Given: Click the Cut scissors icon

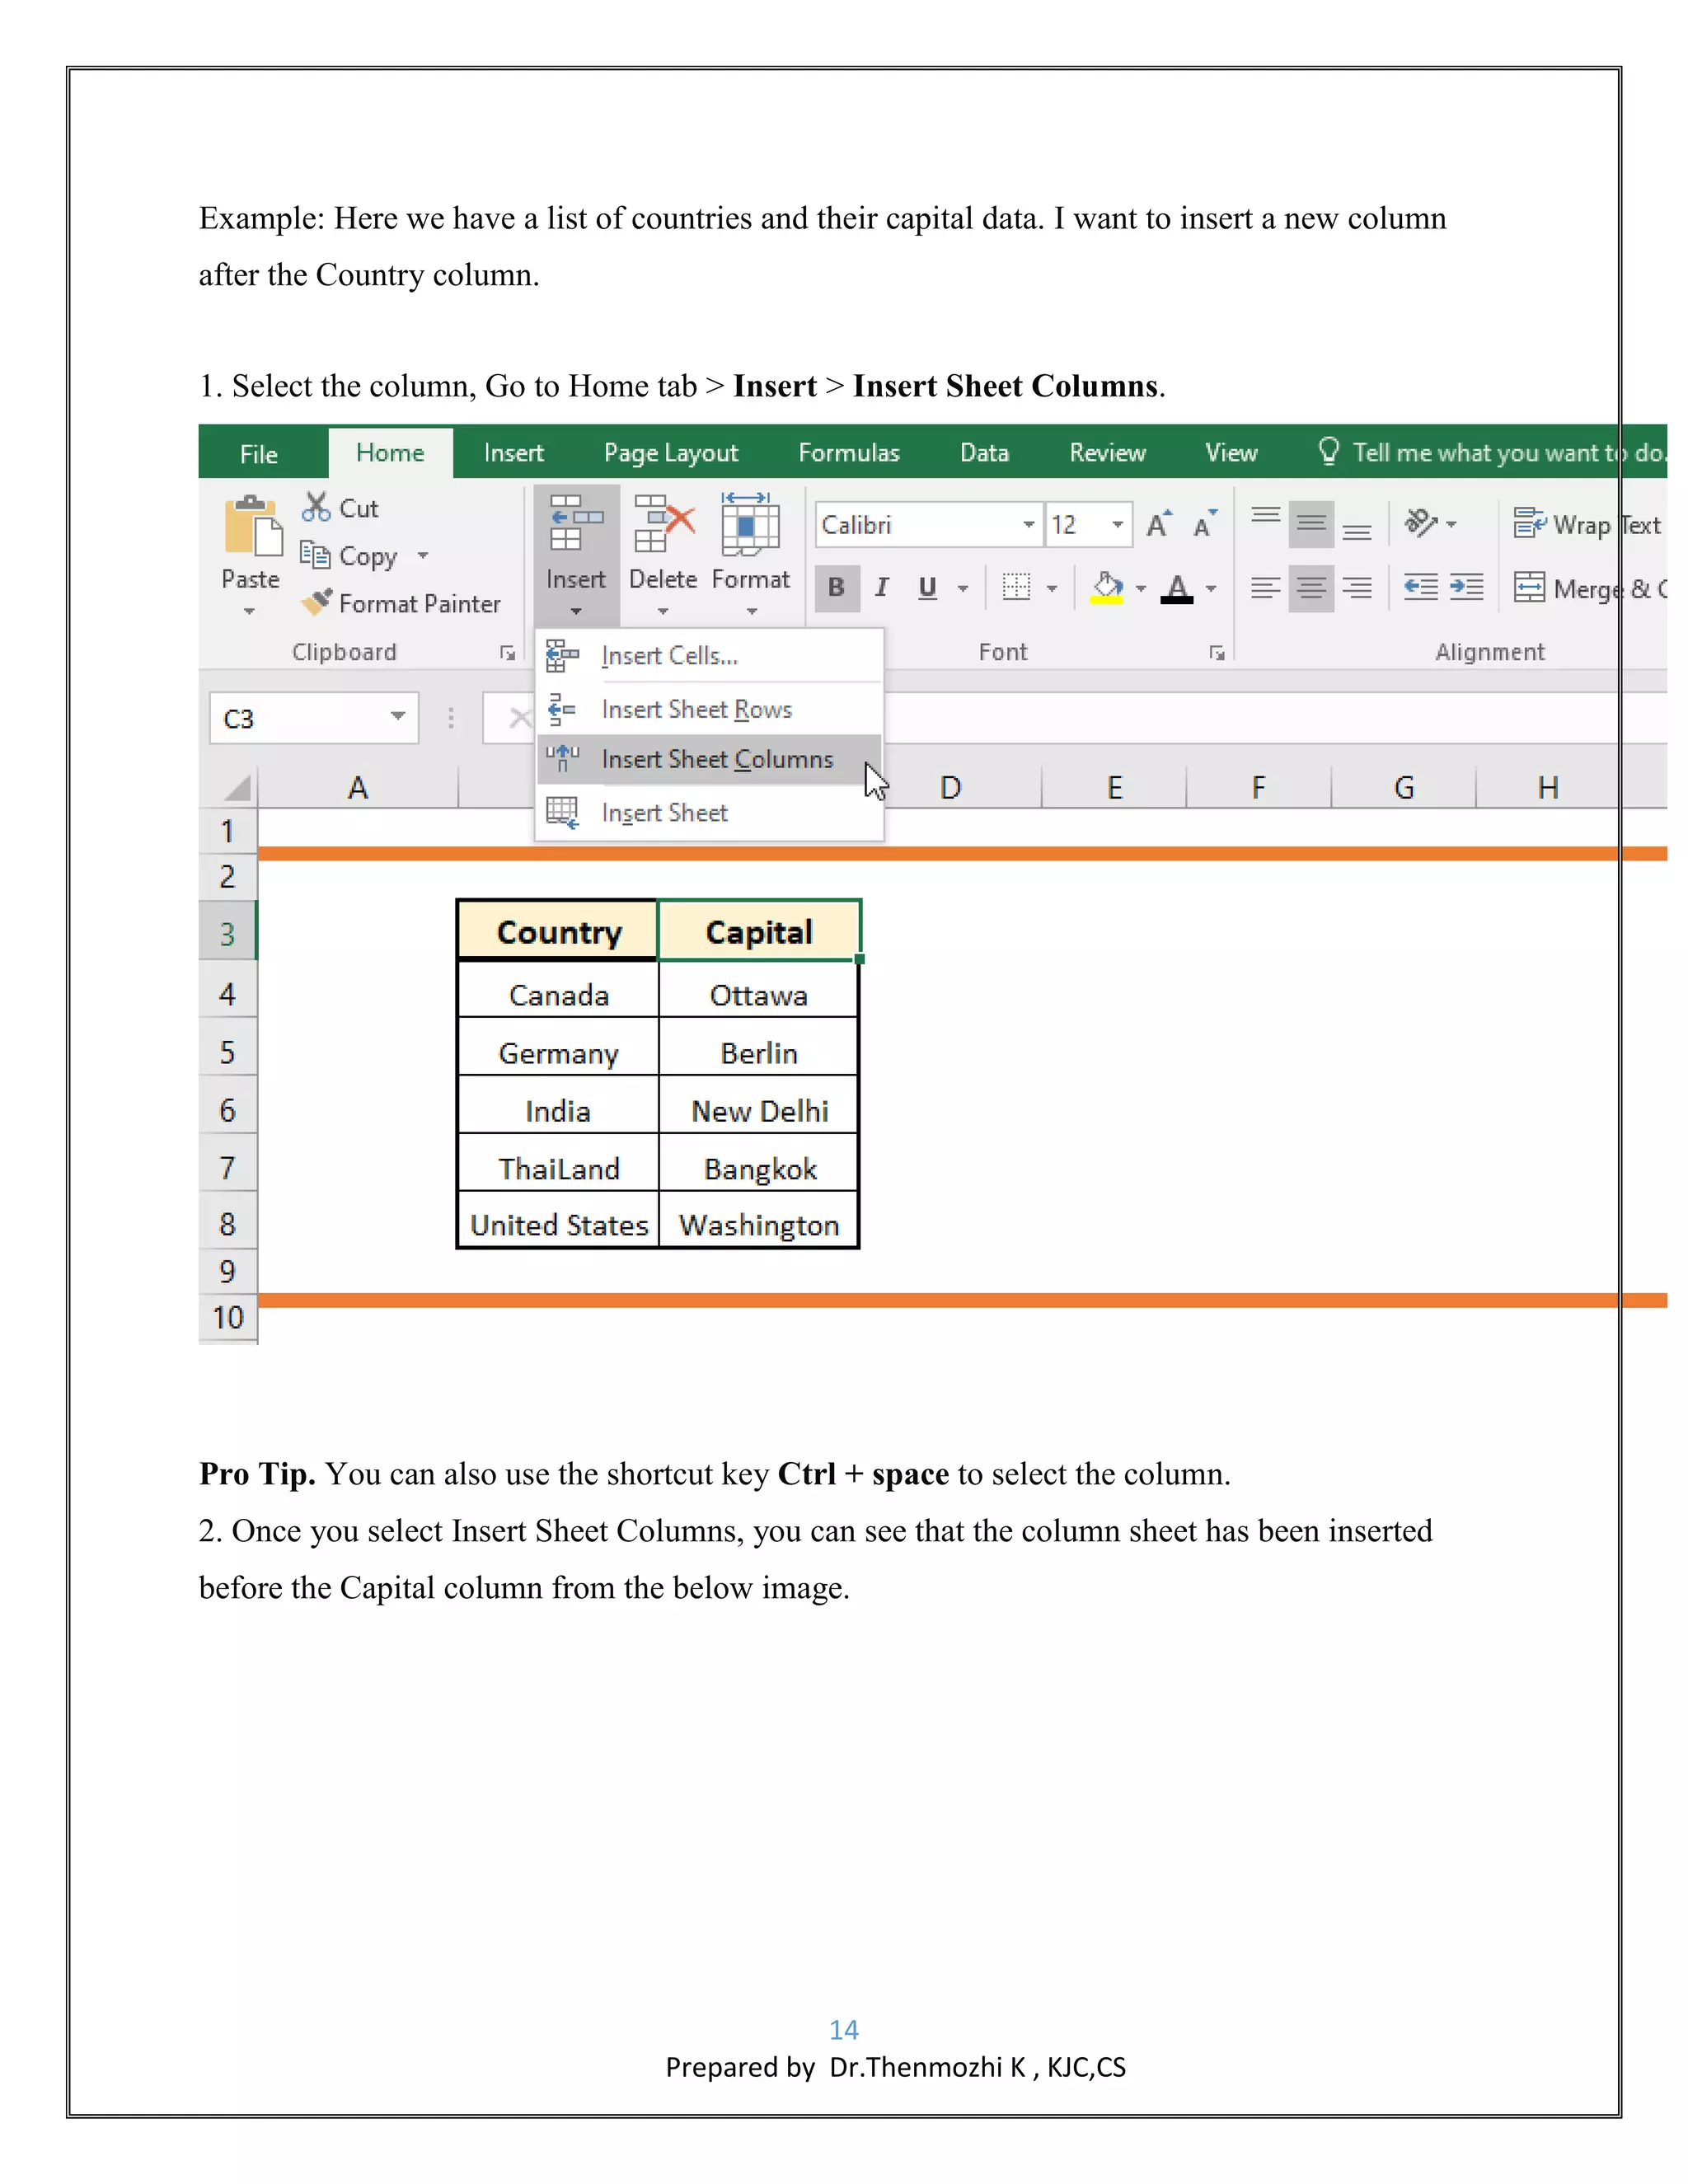Looking at the screenshot, I should [x=316, y=507].
